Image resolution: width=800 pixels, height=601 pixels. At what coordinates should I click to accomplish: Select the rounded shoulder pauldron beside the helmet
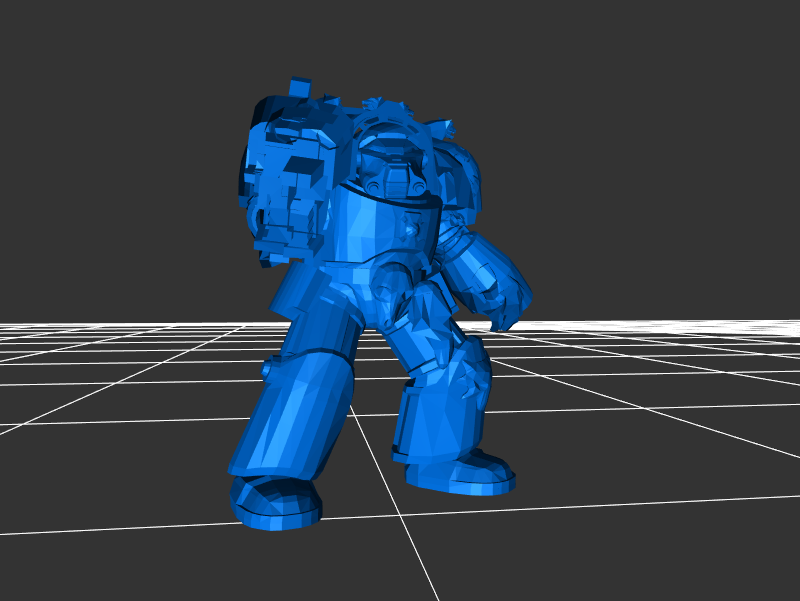pos(462,170)
